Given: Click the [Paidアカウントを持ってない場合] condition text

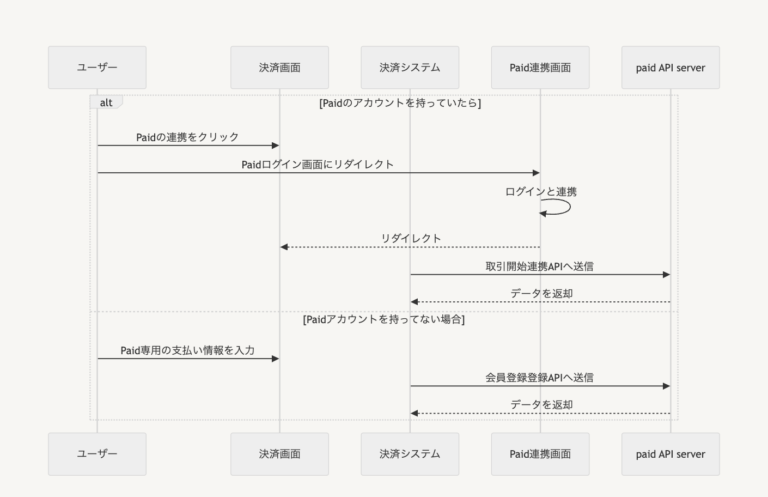Looking at the screenshot, I should click(383, 320).
